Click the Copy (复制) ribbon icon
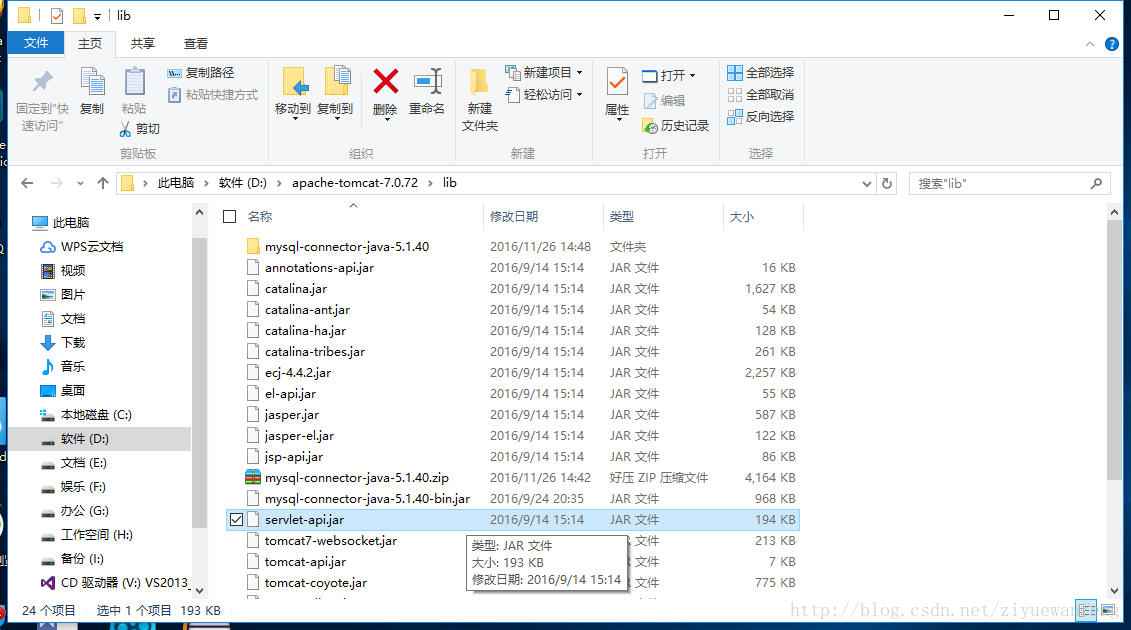The image size is (1131, 630). [x=92, y=81]
